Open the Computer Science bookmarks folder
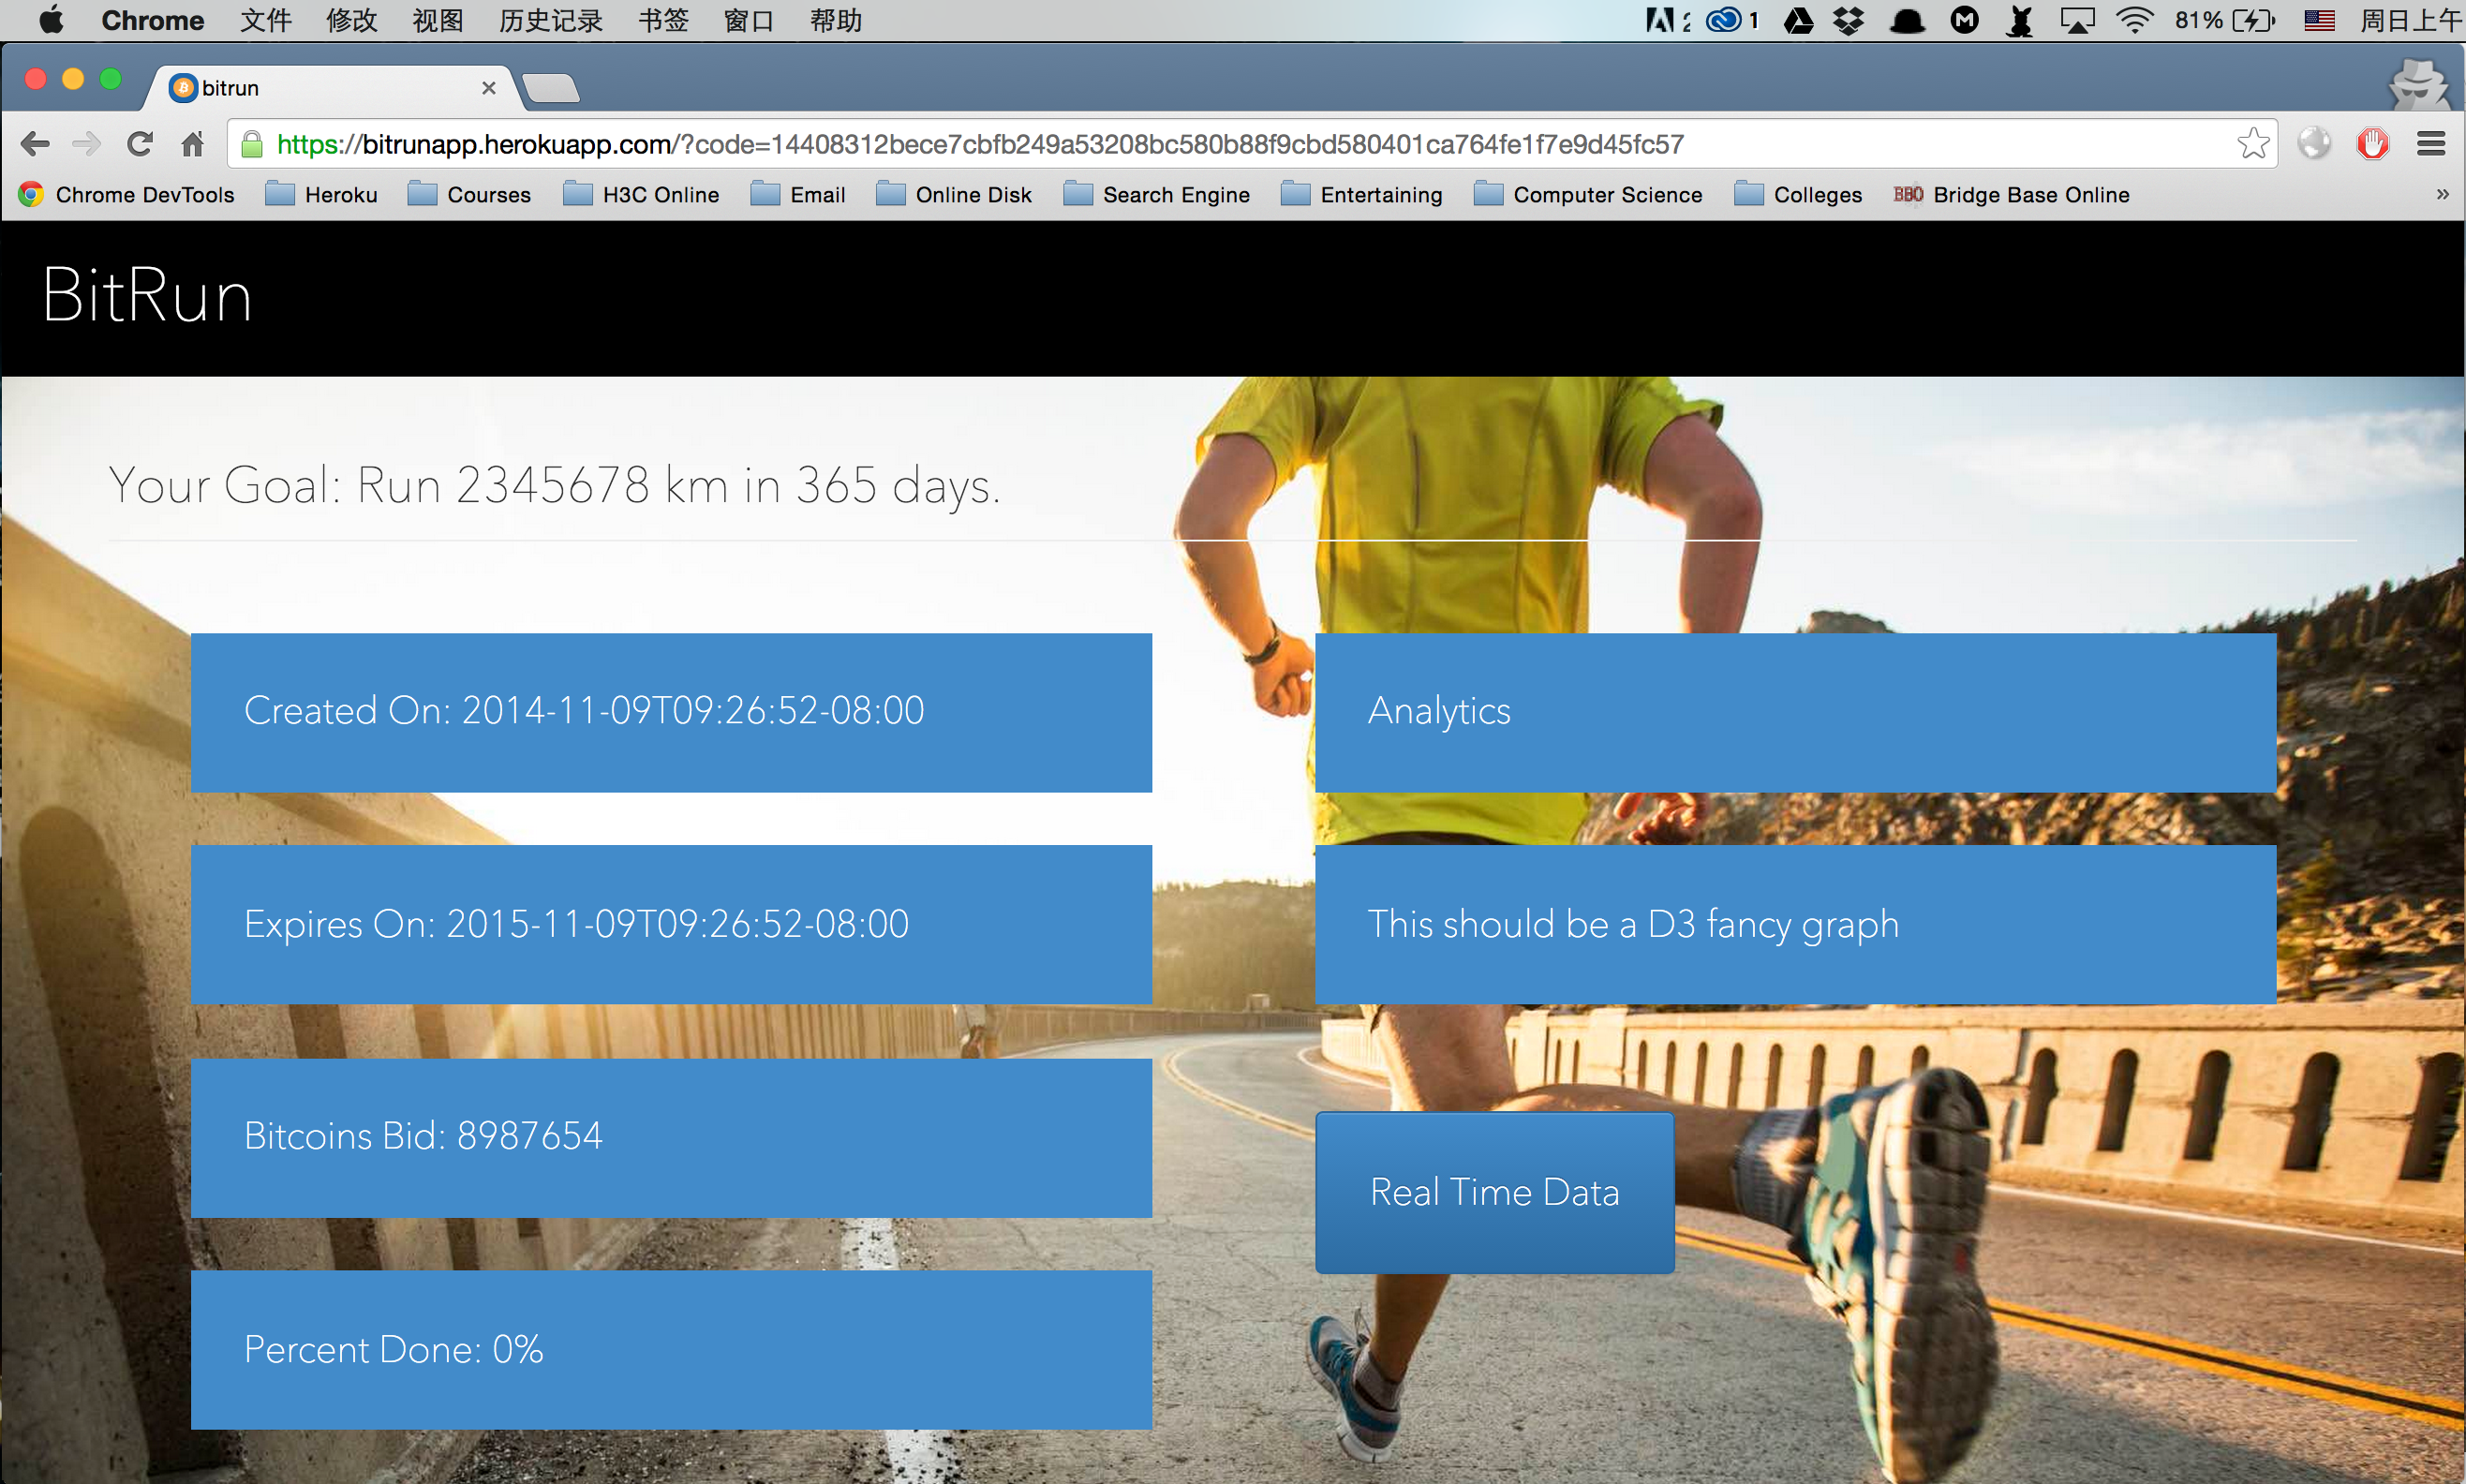Viewport: 2466px width, 1484px height. click(x=1587, y=195)
